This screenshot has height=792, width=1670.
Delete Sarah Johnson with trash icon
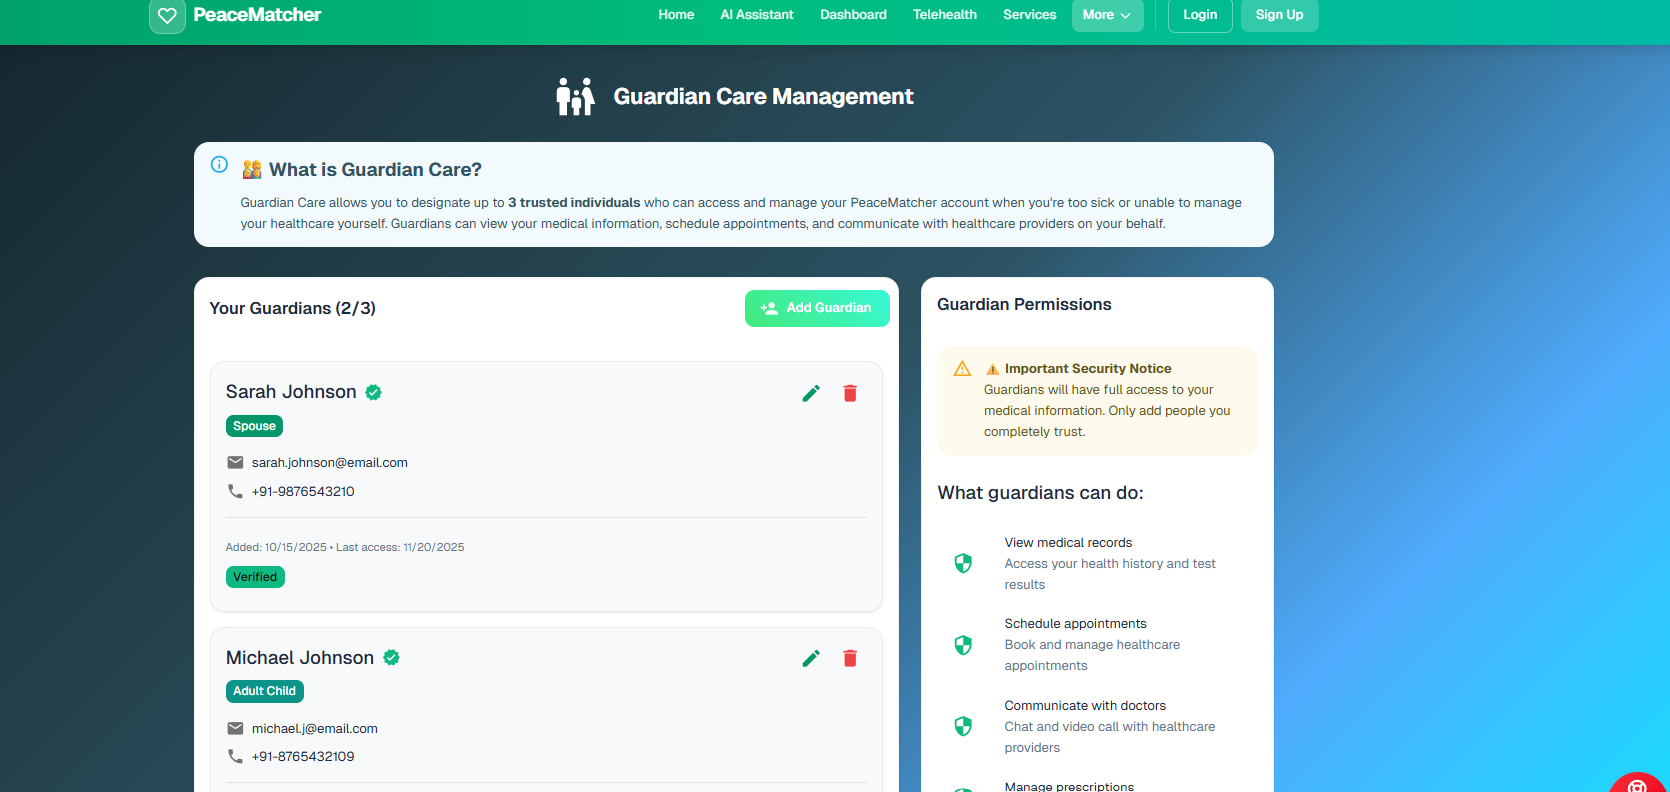click(850, 393)
